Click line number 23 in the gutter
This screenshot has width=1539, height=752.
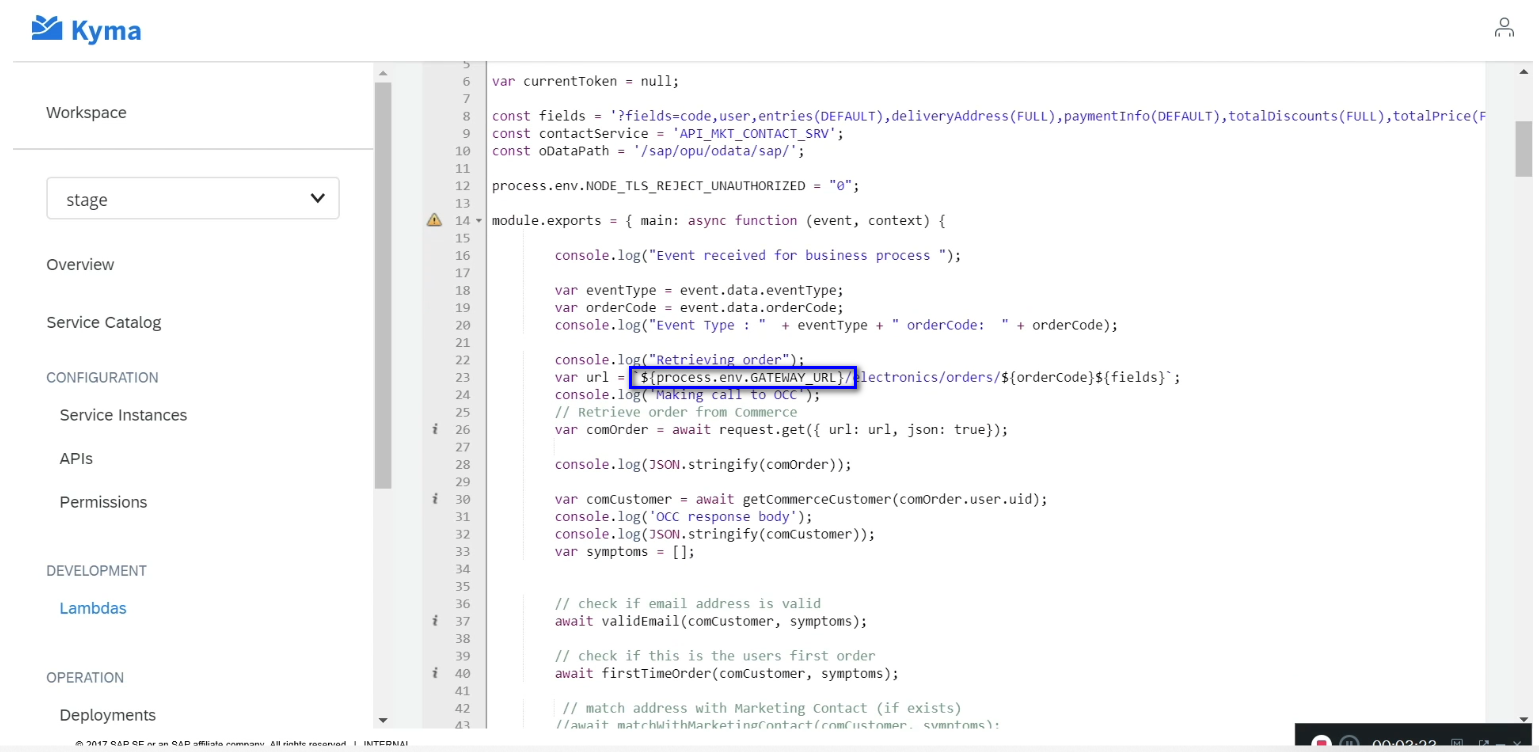point(462,377)
